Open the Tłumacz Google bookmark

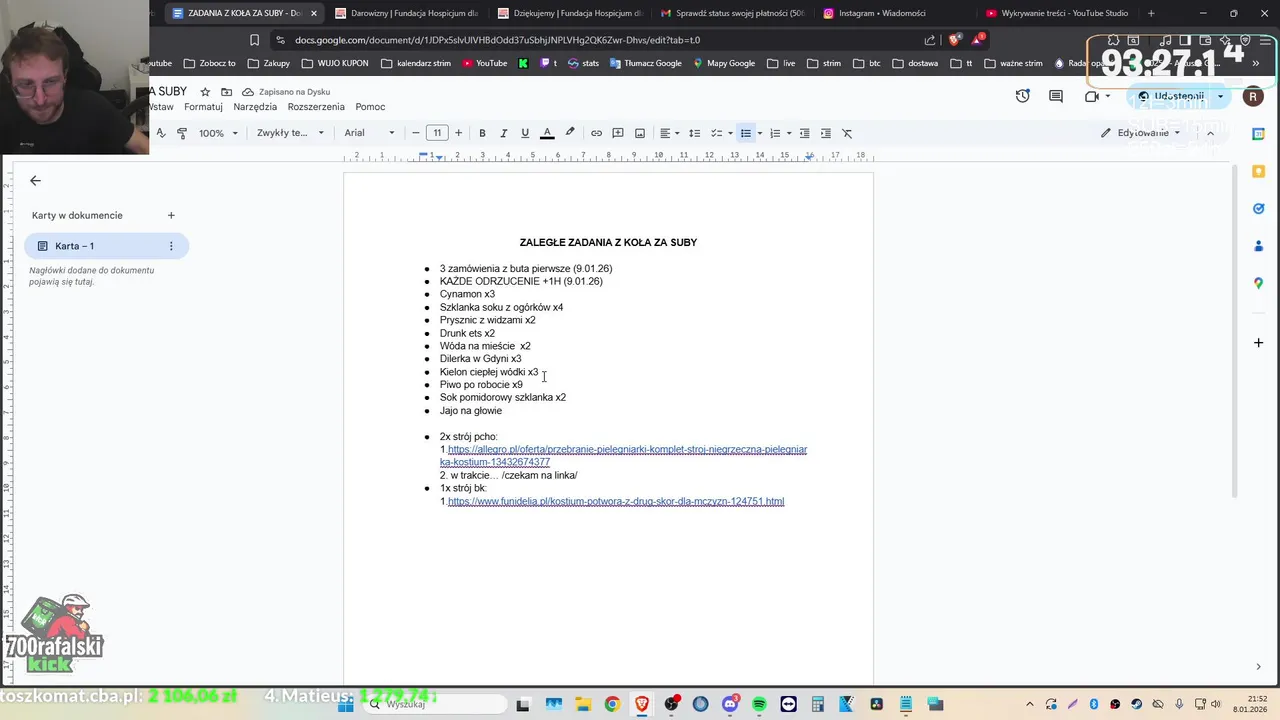tap(644, 63)
